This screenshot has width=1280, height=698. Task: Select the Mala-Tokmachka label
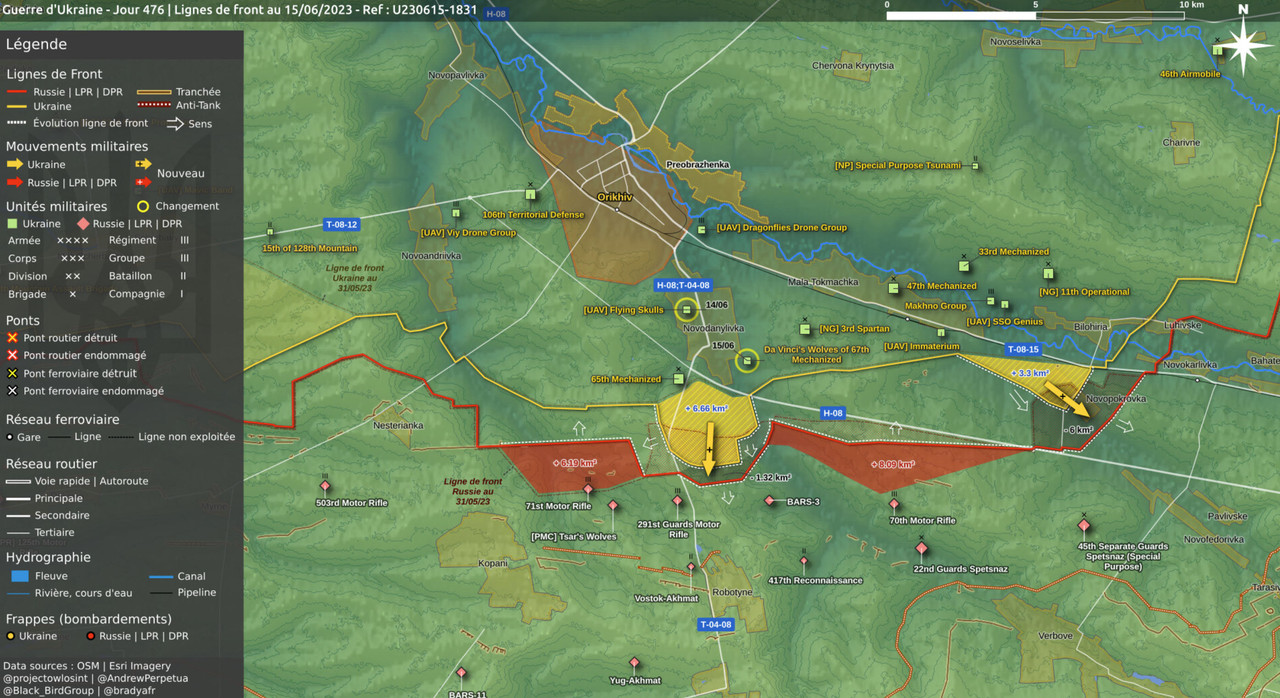point(823,282)
